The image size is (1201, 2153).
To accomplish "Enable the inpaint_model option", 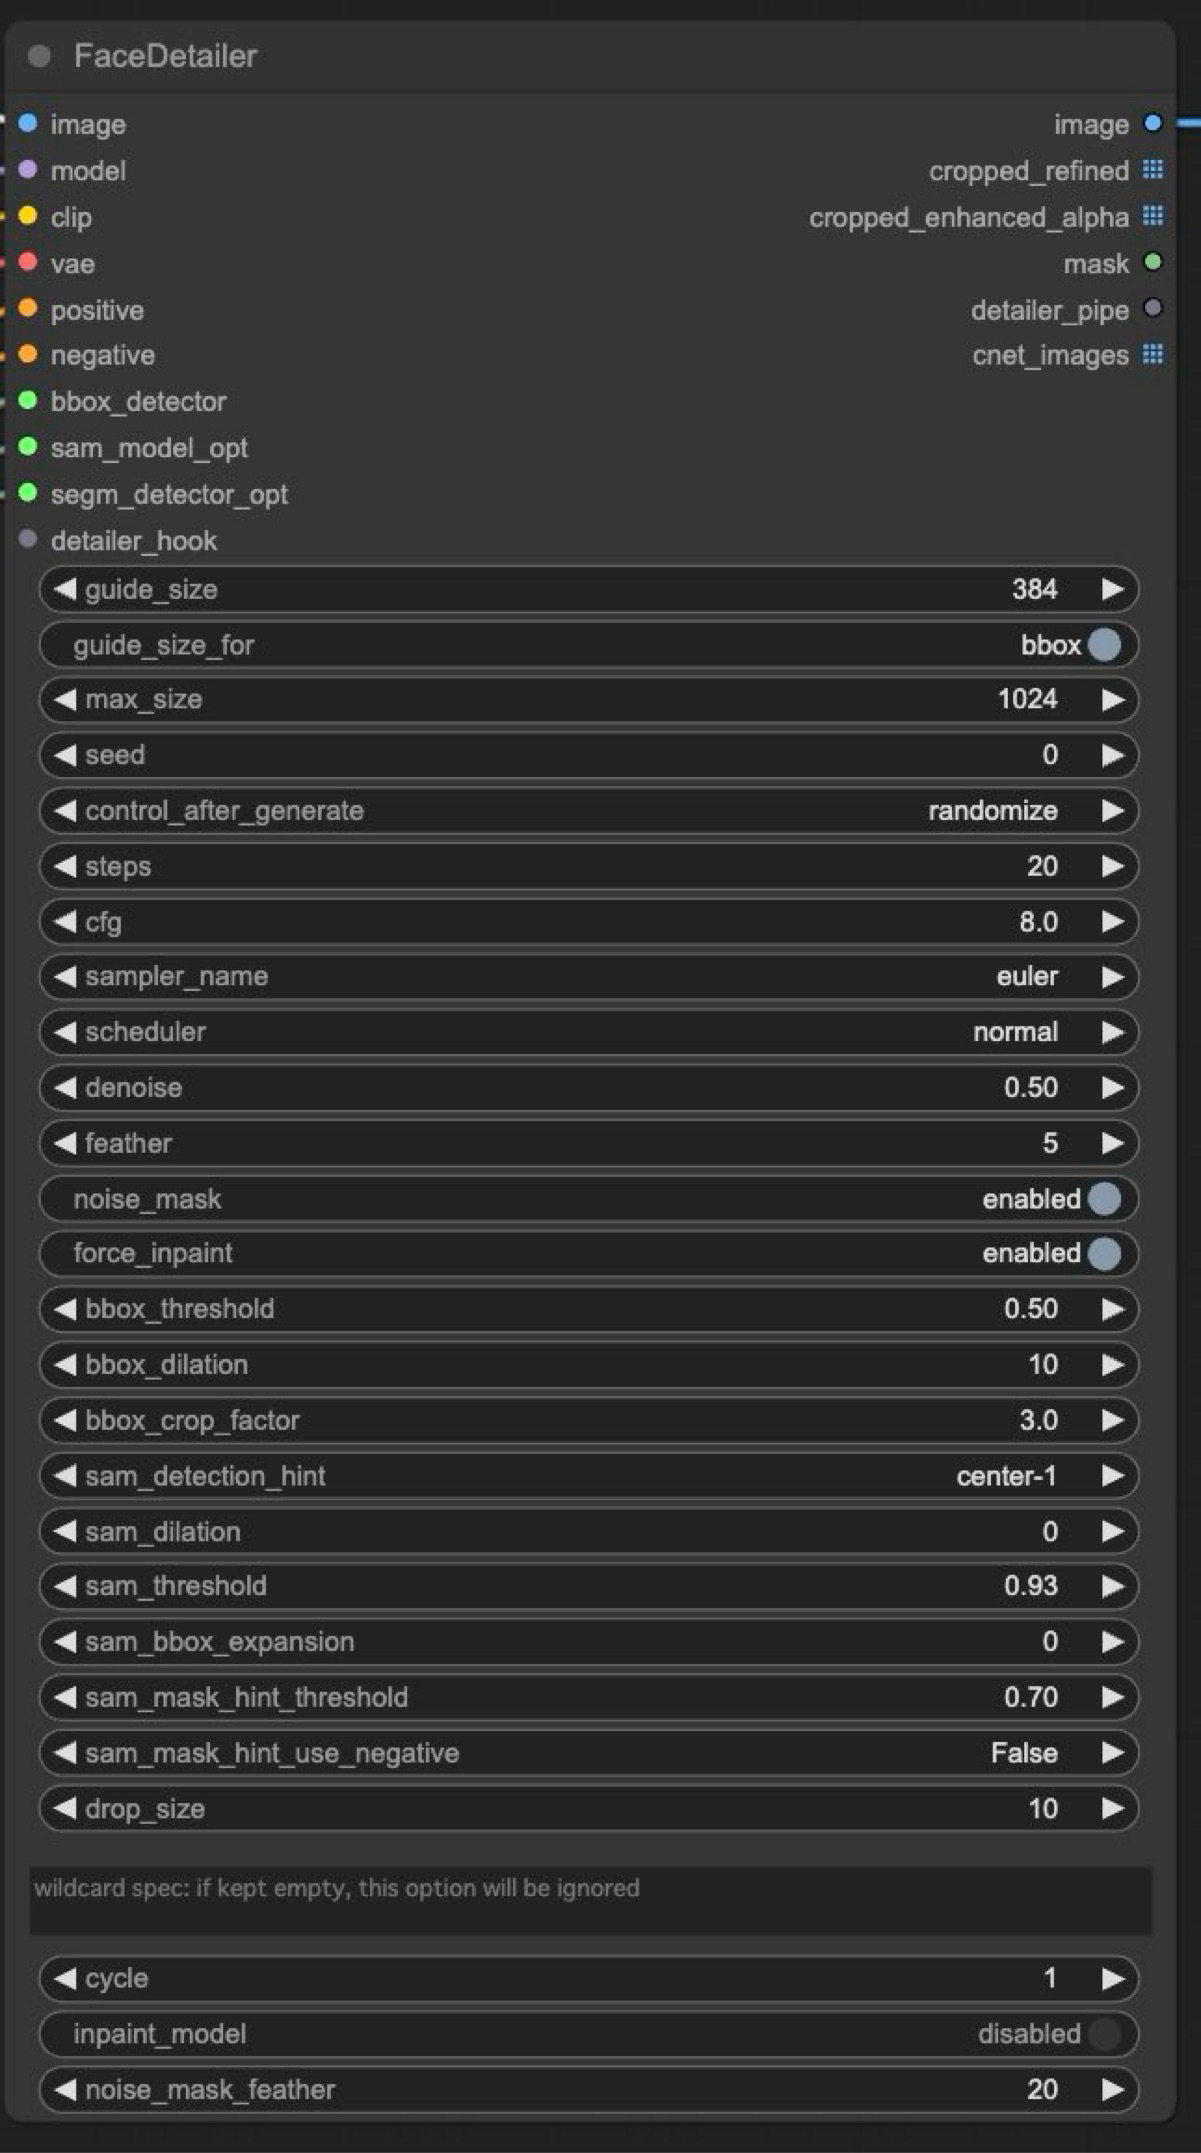I will (1103, 2033).
